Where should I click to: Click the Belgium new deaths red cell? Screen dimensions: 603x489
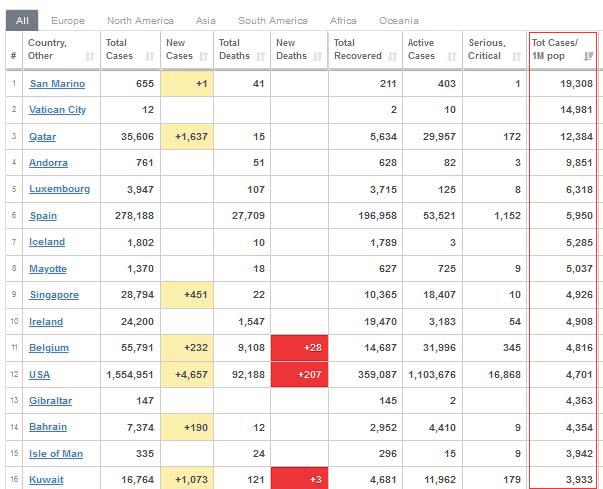[x=299, y=348]
